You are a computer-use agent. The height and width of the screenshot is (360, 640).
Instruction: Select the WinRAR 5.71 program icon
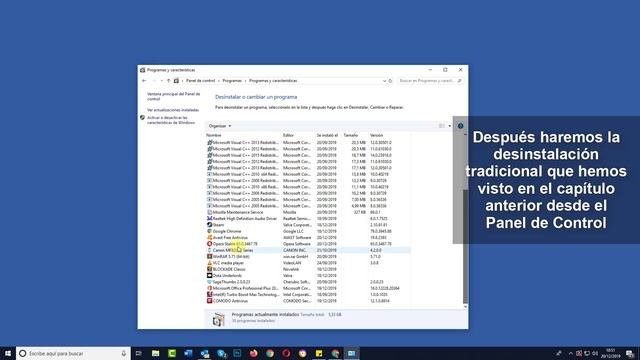coord(209,257)
